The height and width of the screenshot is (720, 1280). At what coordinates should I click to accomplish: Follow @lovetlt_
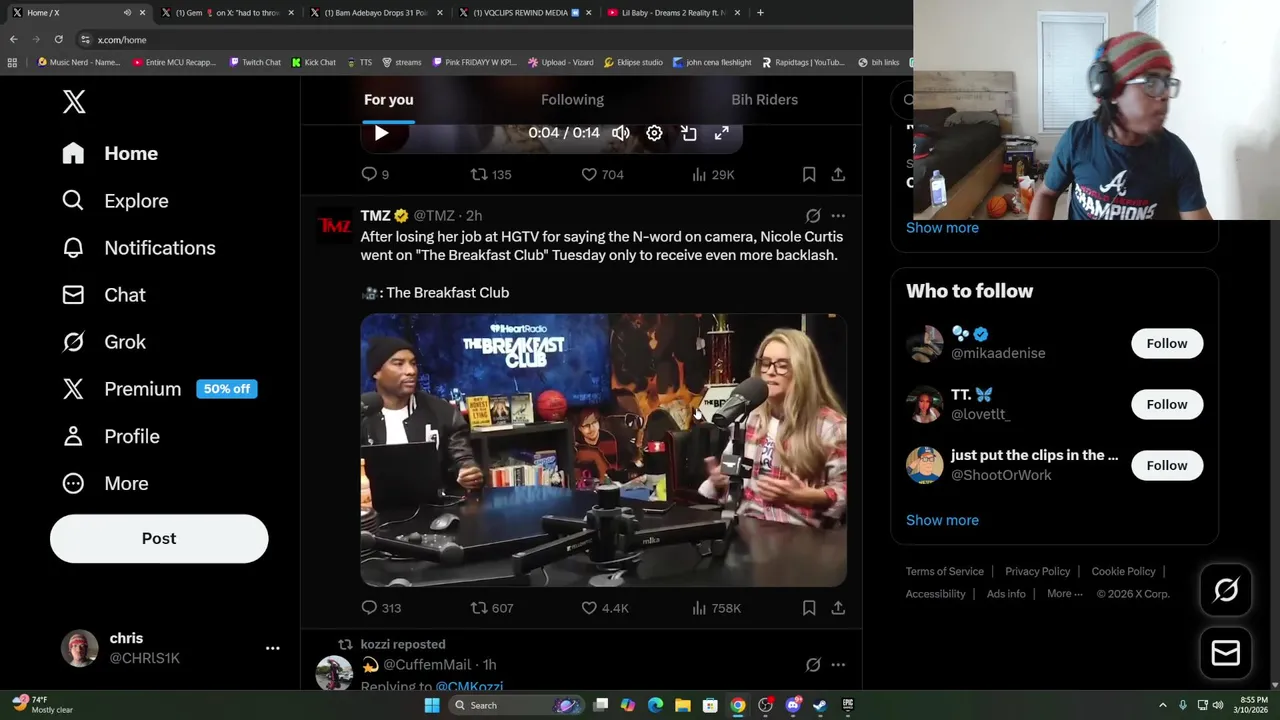1167,404
